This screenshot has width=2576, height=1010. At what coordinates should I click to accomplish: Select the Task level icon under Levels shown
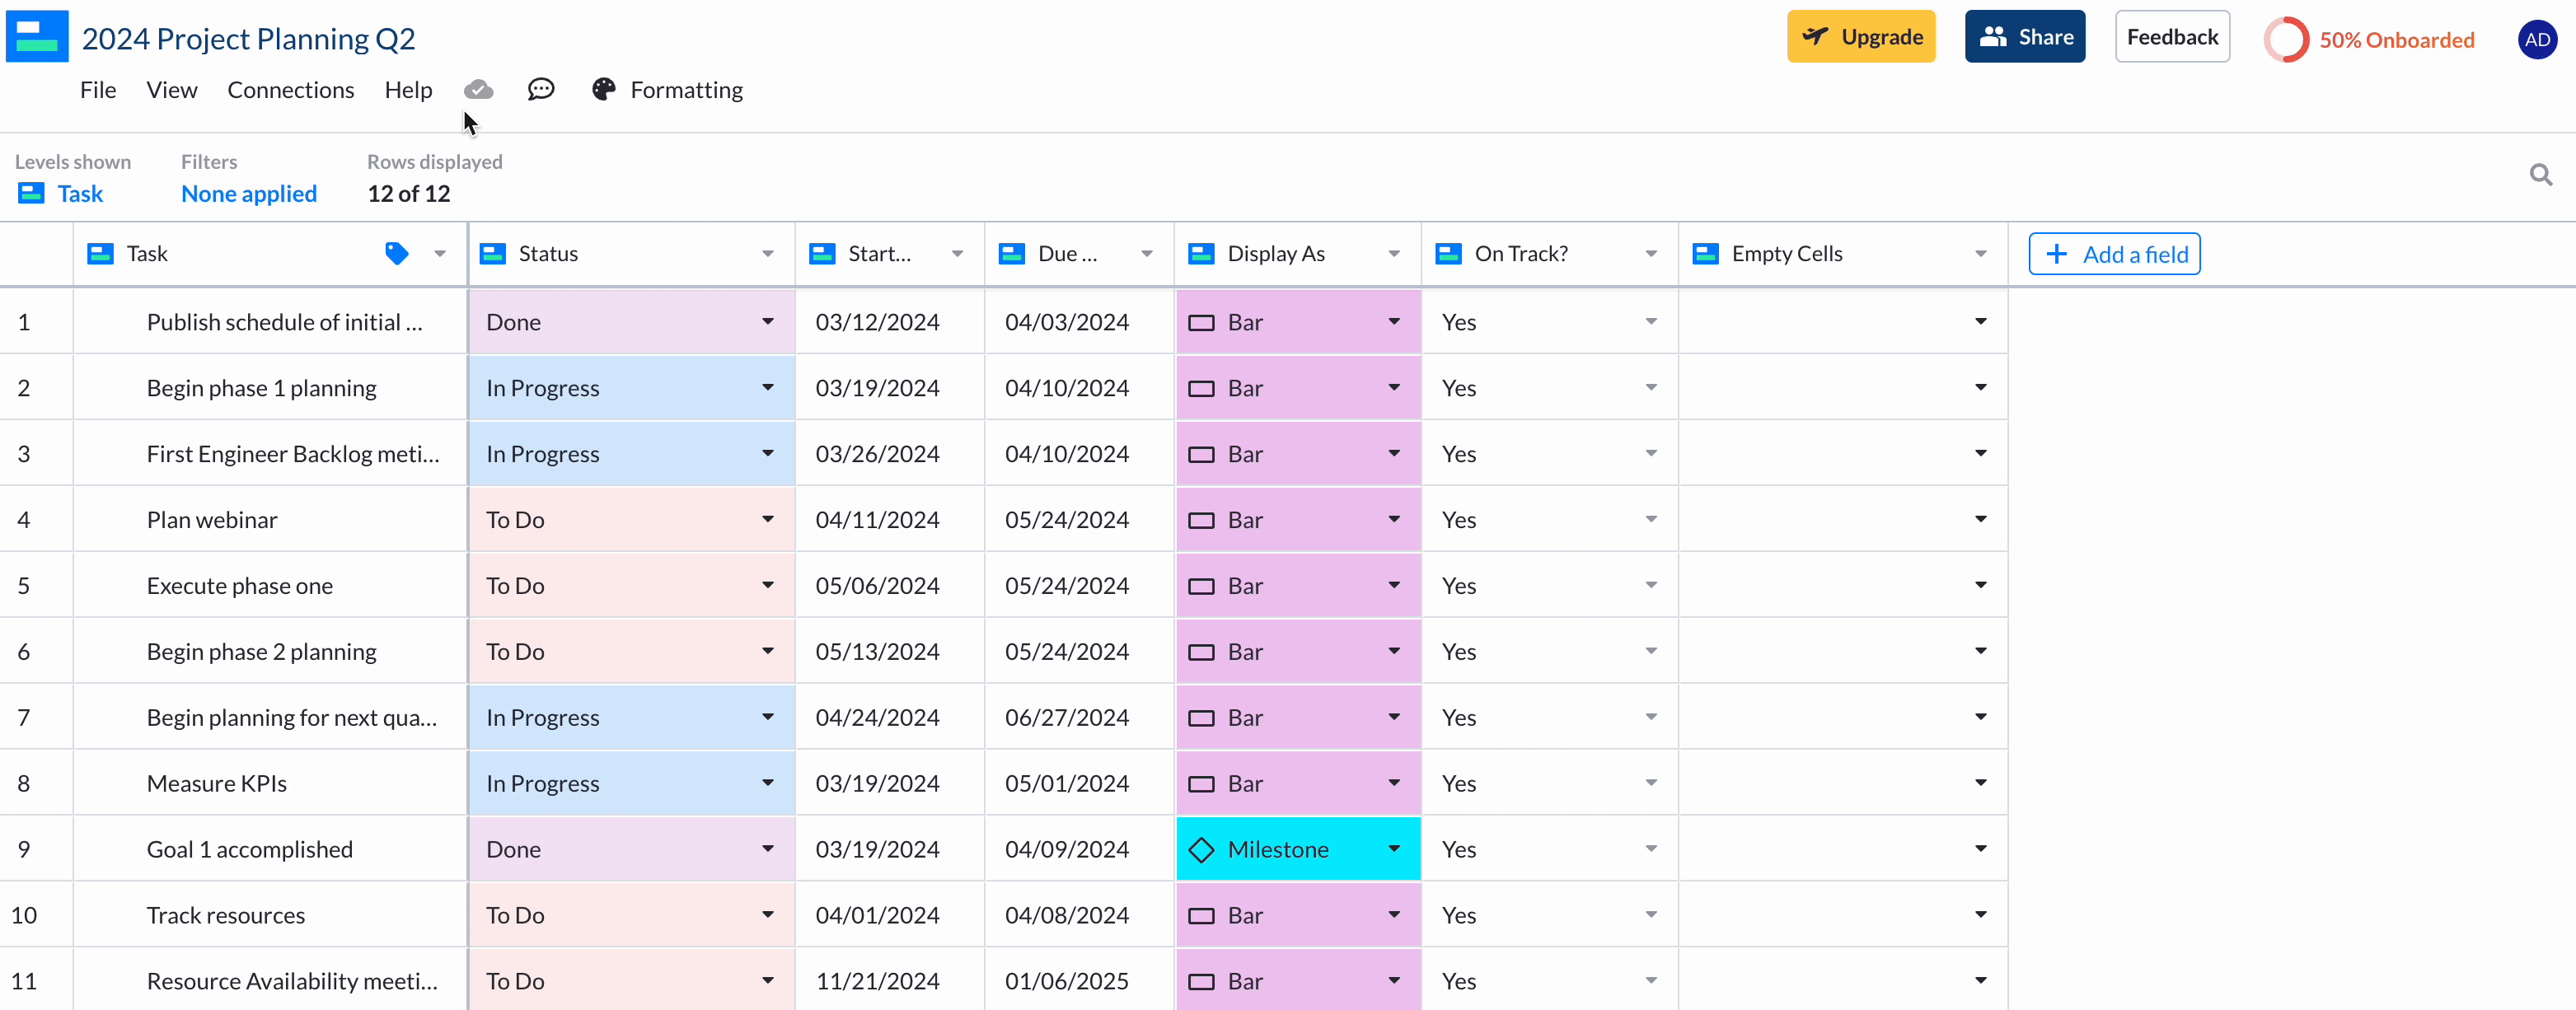(x=31, y=194)
